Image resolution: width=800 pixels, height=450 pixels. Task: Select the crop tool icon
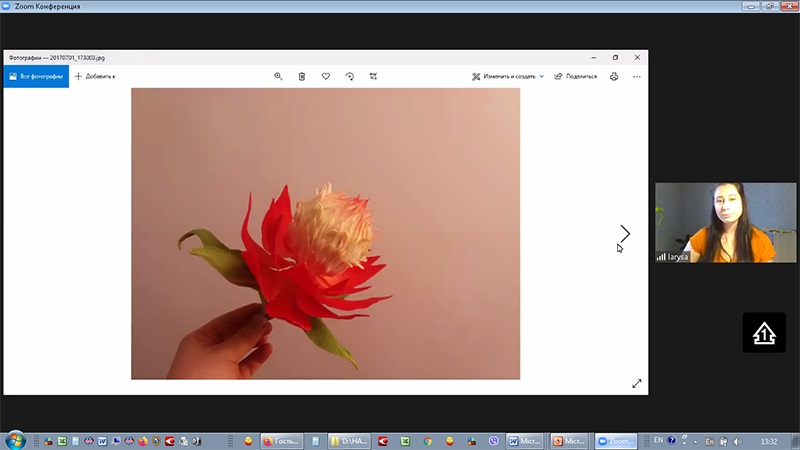click(373, 76)
